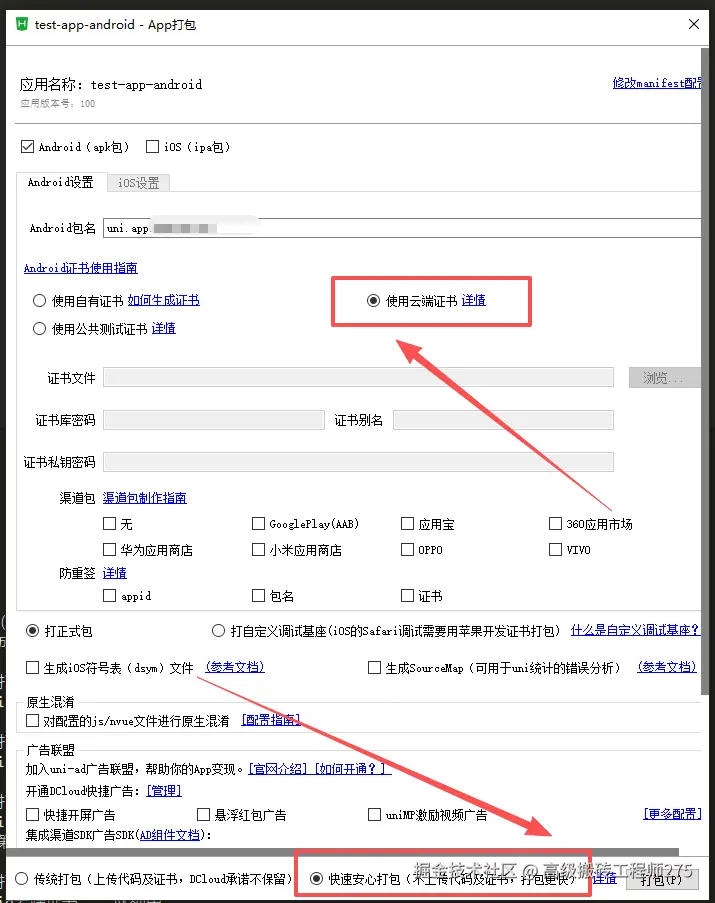Check the uniMP激励视频广告 checkbox
Viewport: 715px width, 903px height.
(374, 814)
